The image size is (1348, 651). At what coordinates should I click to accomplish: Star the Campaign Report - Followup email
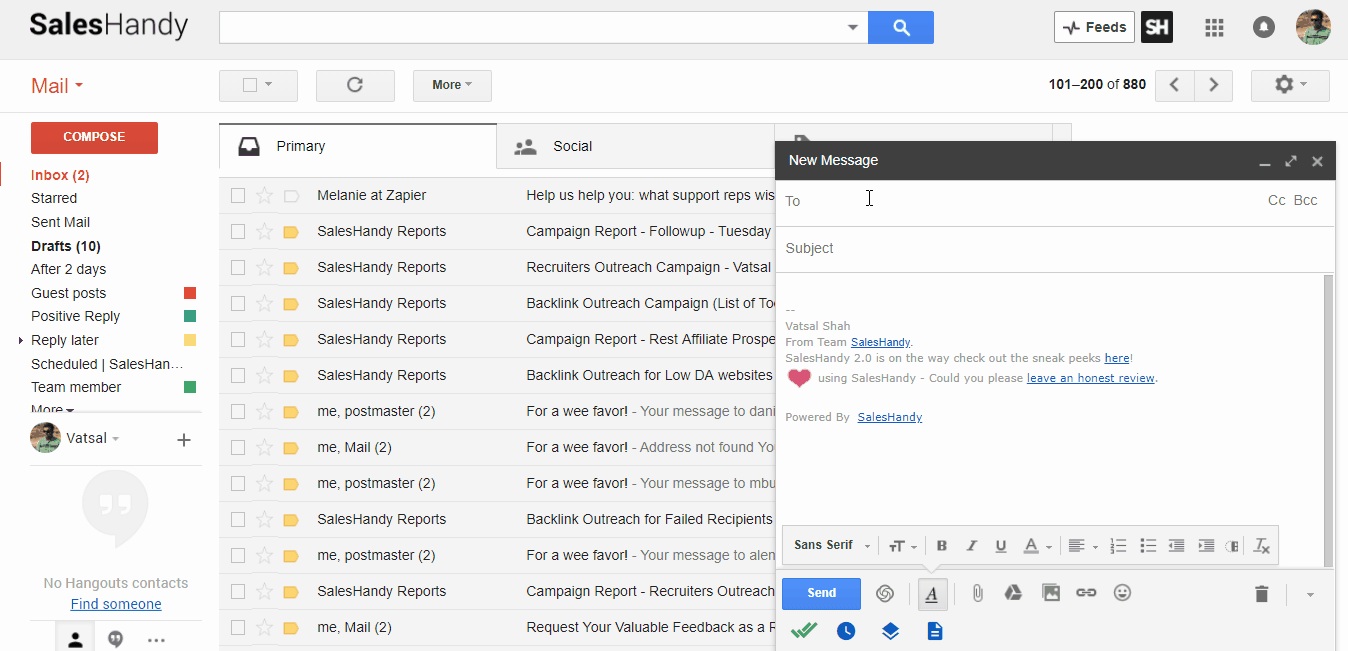tap(264, 231)
